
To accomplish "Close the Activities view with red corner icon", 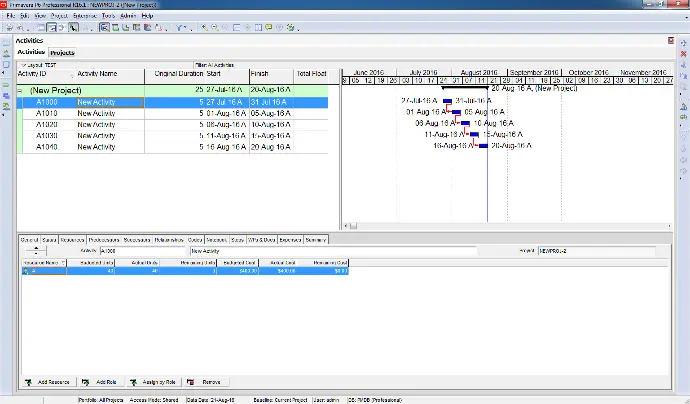I will (x=669, y=41).
